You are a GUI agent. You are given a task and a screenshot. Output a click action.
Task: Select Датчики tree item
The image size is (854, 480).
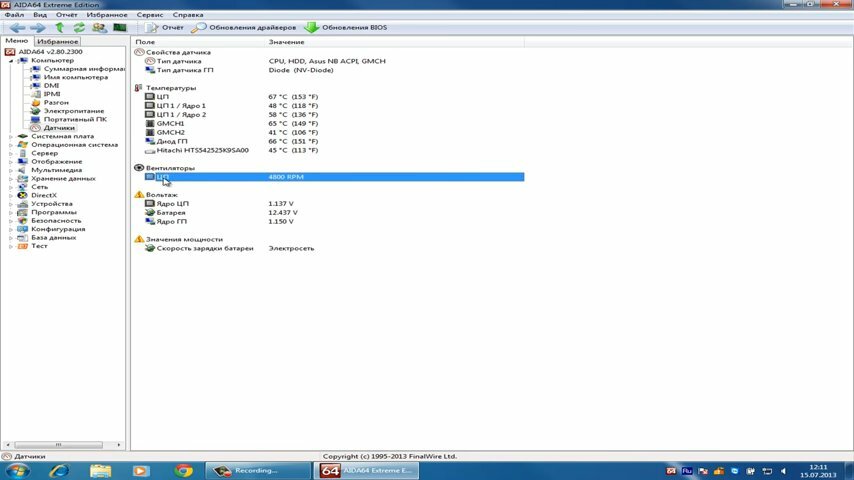tap(59, 127)
